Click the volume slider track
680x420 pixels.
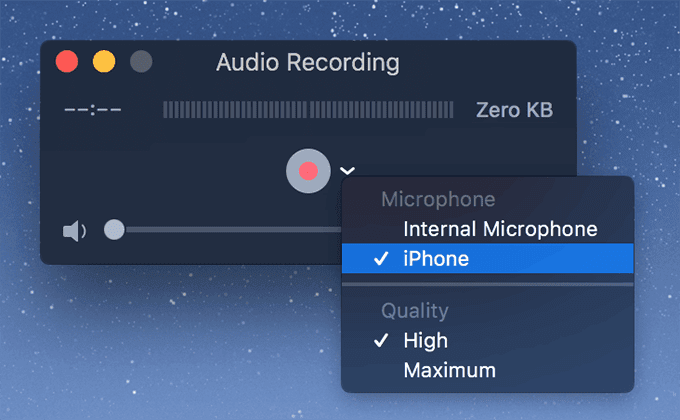click(x=233, y=230)
